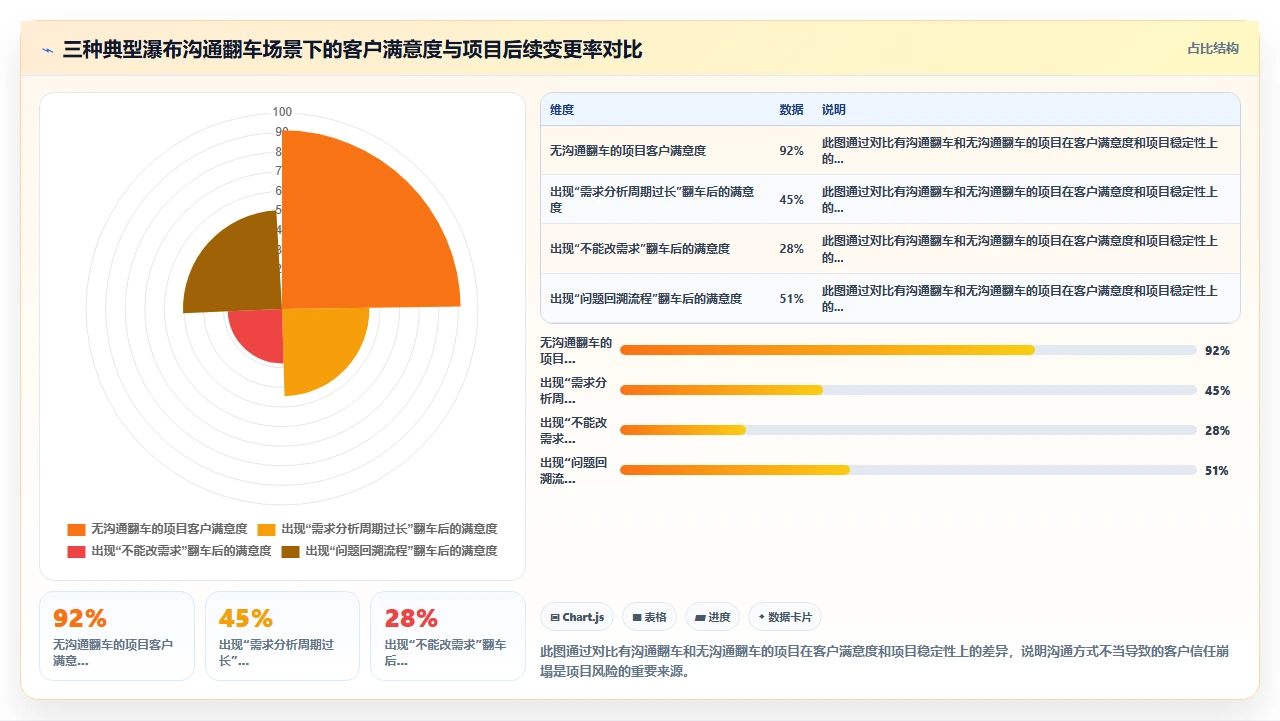Viewport: 1280px width, 721px height.
Task: Click the 28% progress bar
Action: pos(908,430)
